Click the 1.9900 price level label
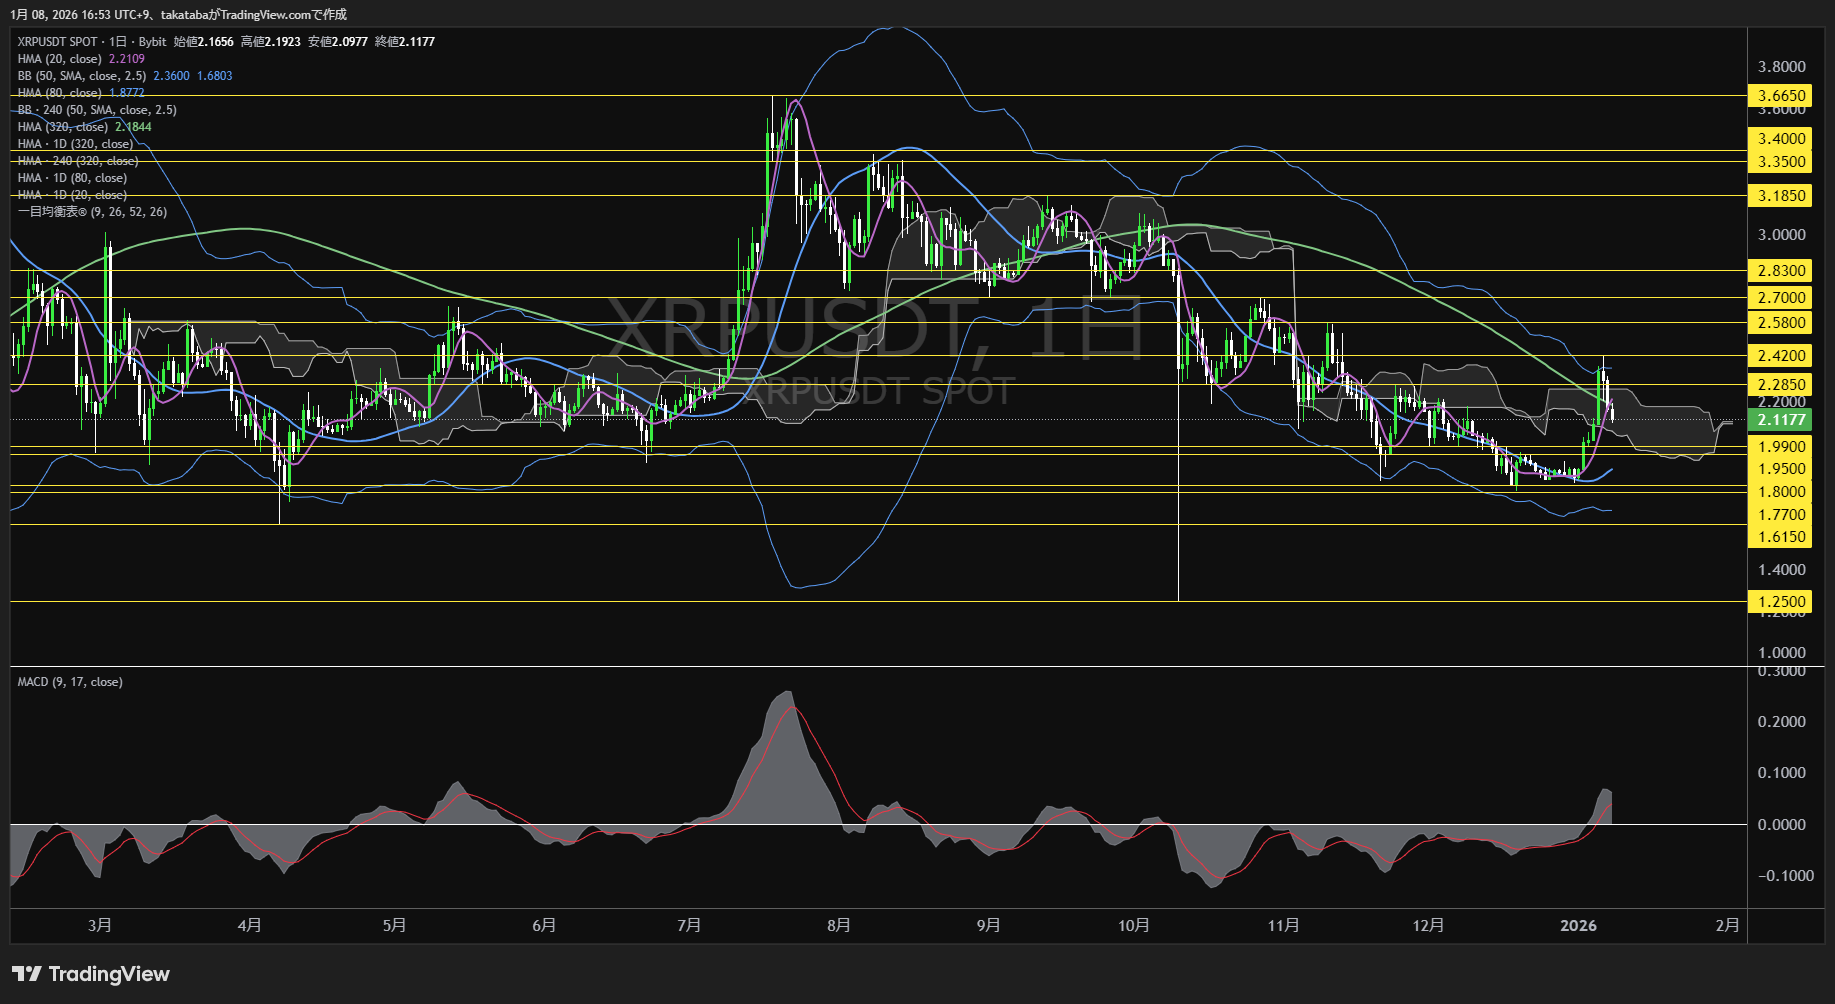Screen dimensions: 1835x1004 click(1781, 447)
